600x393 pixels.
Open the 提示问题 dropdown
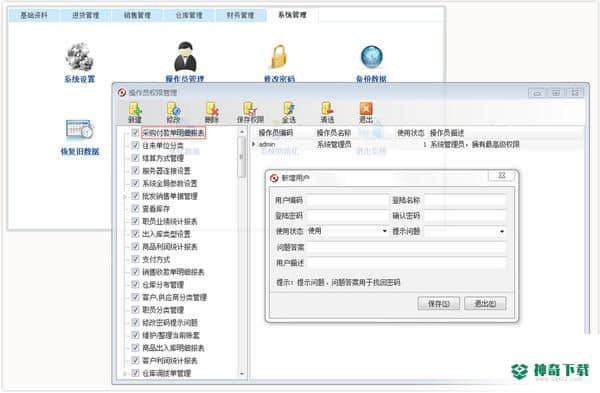pos(502,232)
